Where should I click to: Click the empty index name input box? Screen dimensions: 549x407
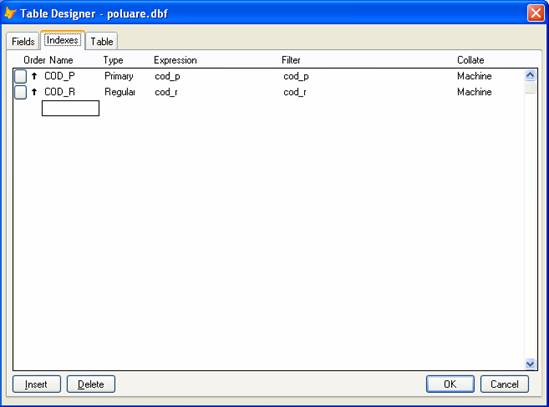coord(70,108)
